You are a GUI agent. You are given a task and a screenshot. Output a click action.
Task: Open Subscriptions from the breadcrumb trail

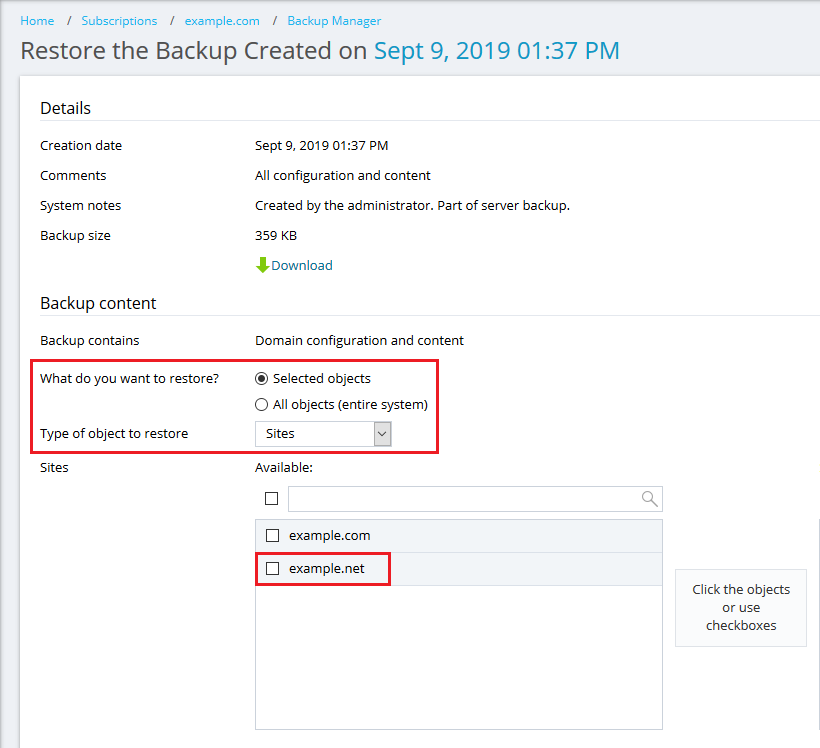click(x=119, y=21)
